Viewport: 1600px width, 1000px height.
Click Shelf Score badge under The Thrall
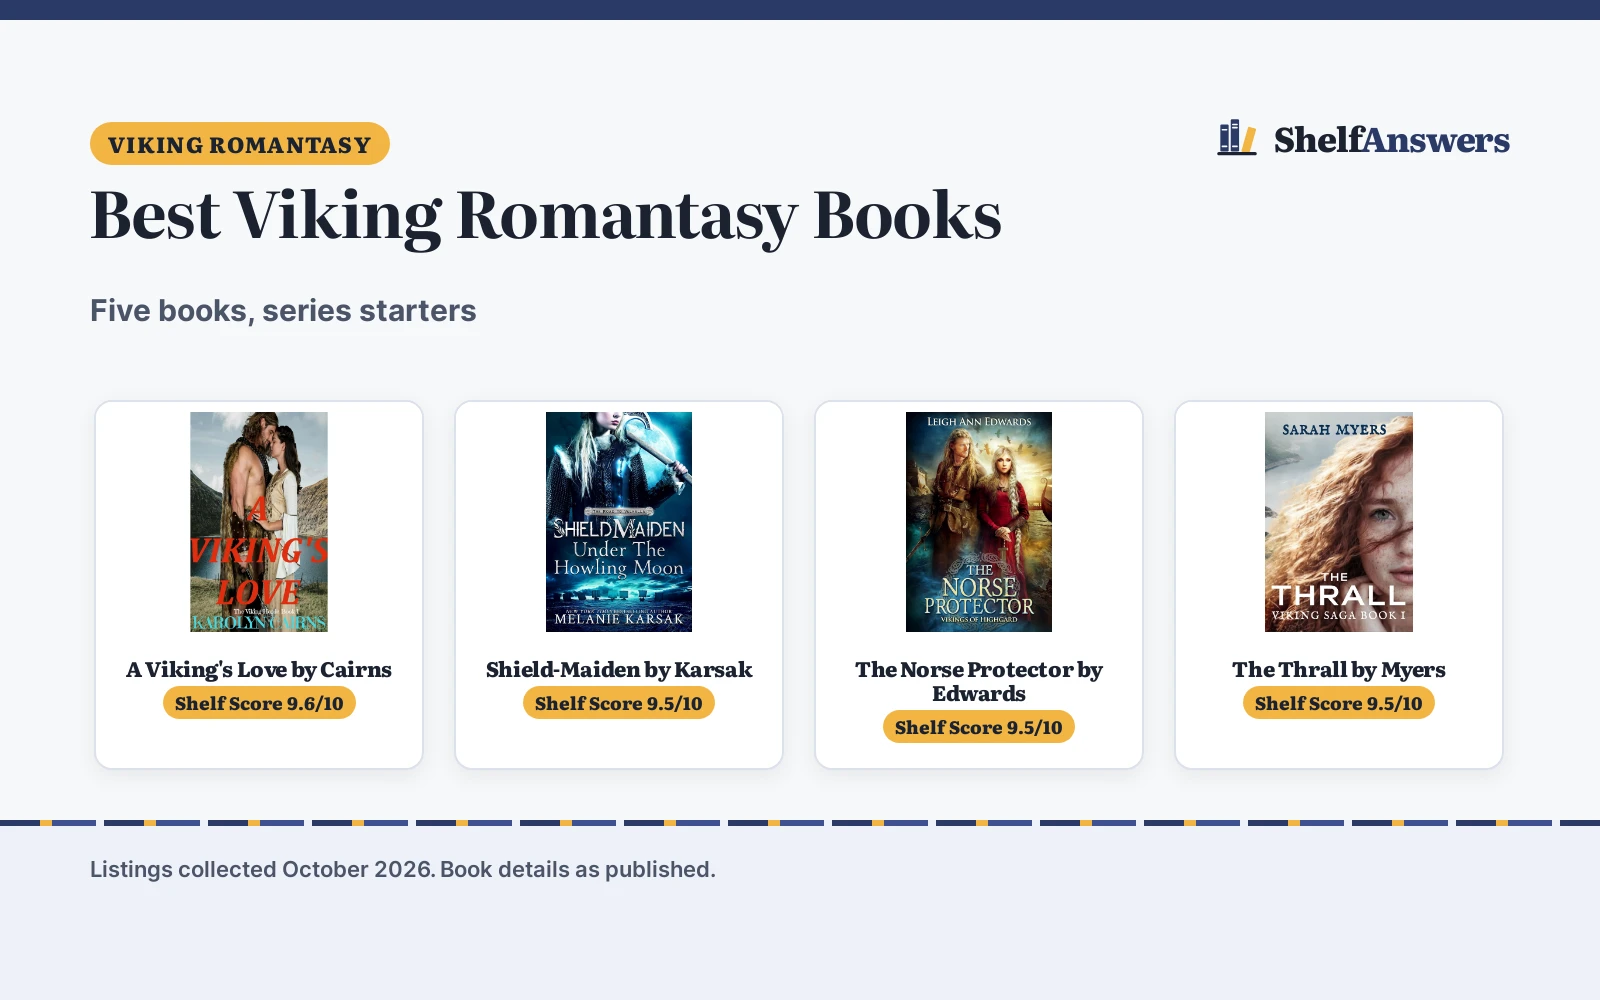tap(1339, 703)
